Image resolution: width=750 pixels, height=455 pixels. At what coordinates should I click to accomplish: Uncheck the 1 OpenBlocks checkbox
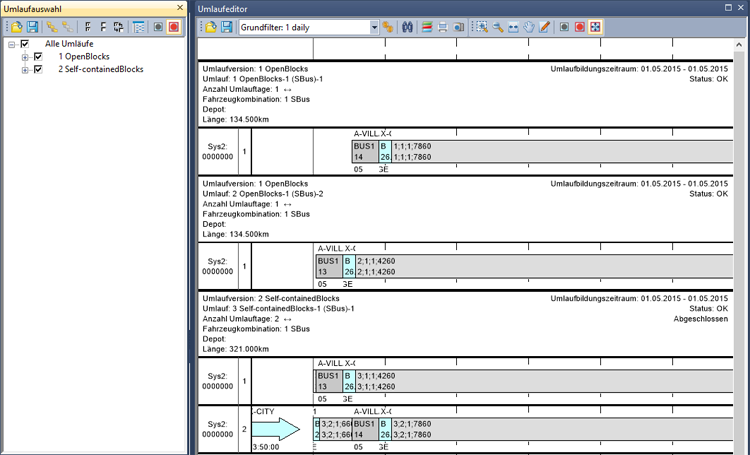(x=38, y=57)
